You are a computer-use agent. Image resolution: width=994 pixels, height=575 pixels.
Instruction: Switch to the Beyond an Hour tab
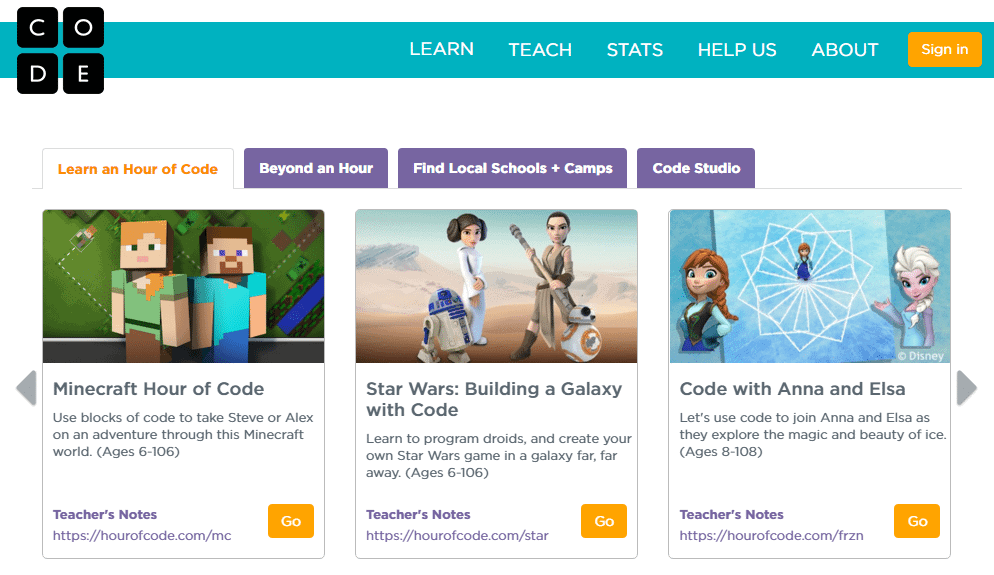point(316,168)
